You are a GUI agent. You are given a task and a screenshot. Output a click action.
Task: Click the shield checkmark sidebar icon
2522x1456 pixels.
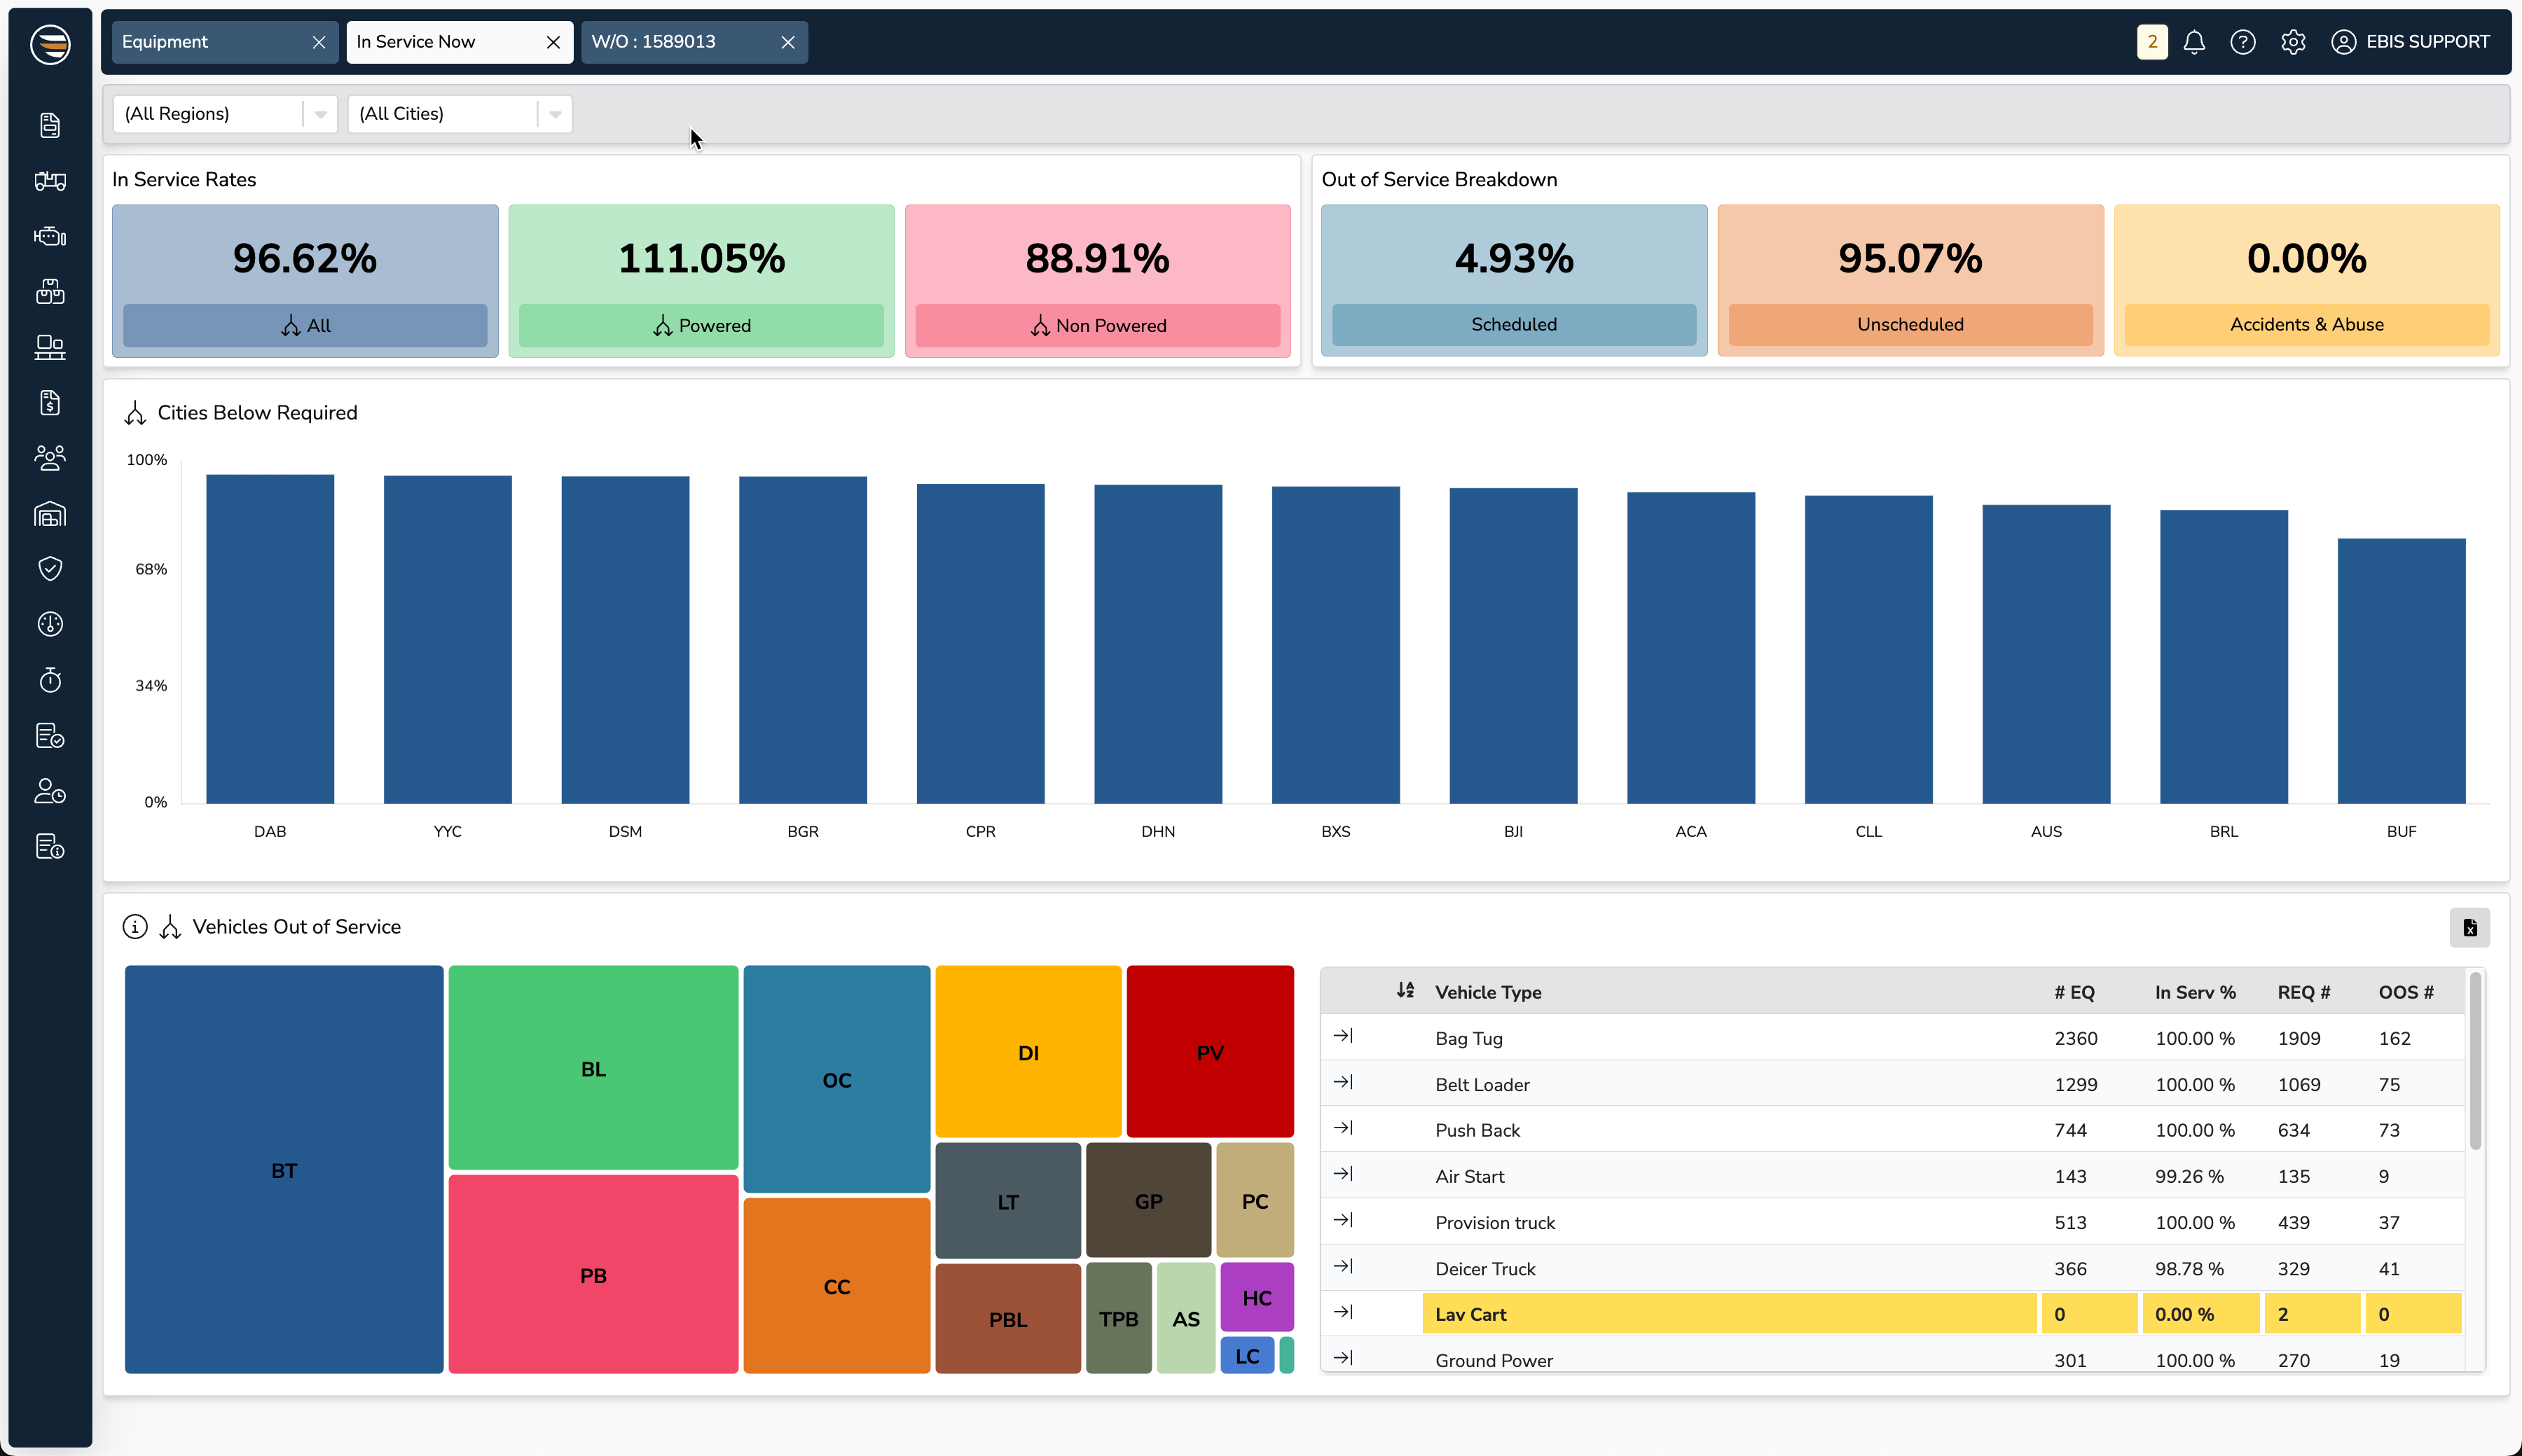point(50,569)
